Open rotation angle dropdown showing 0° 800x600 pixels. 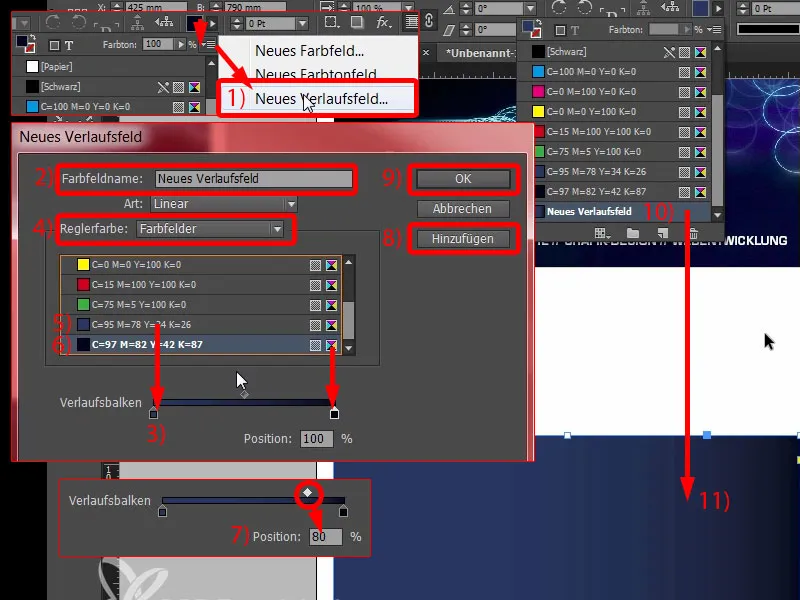[x=530, y=8]
